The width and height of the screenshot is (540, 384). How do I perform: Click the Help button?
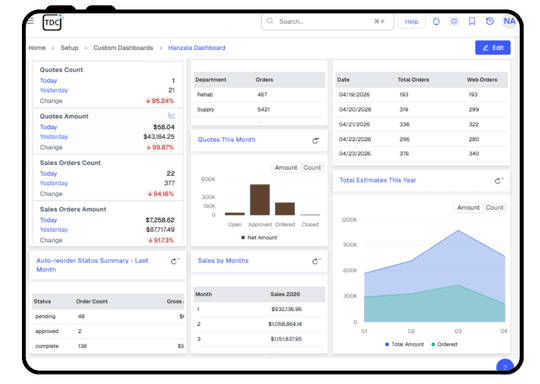tap(412, 21)
